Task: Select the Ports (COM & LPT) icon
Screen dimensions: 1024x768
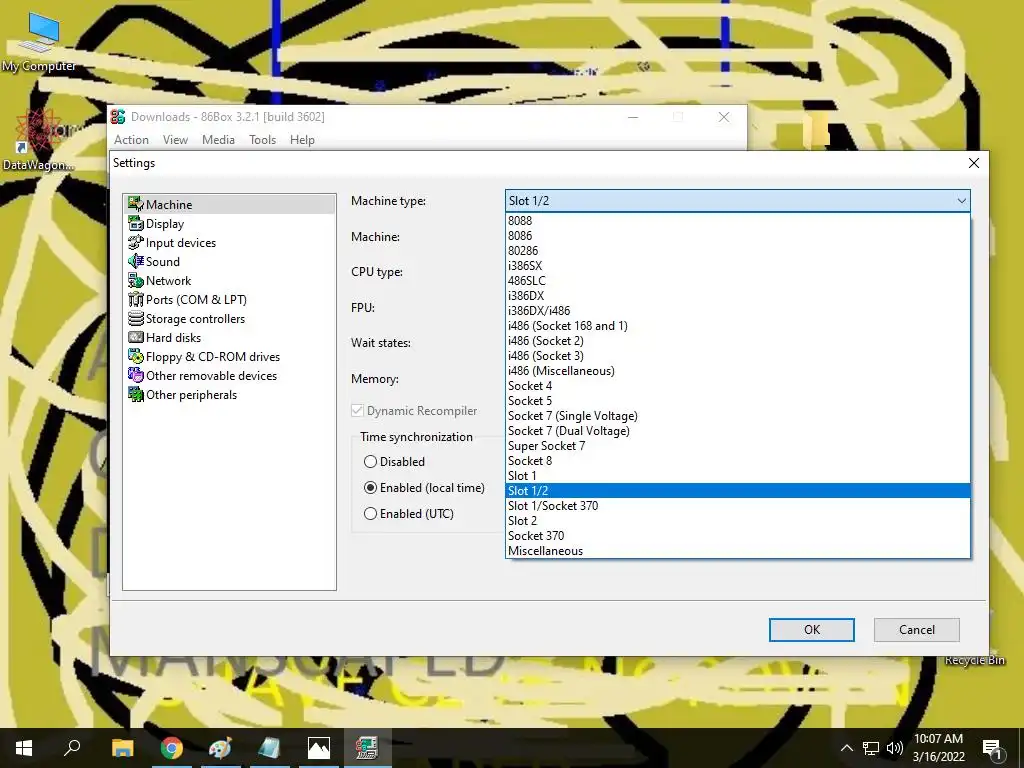Action: pos(135,299)
